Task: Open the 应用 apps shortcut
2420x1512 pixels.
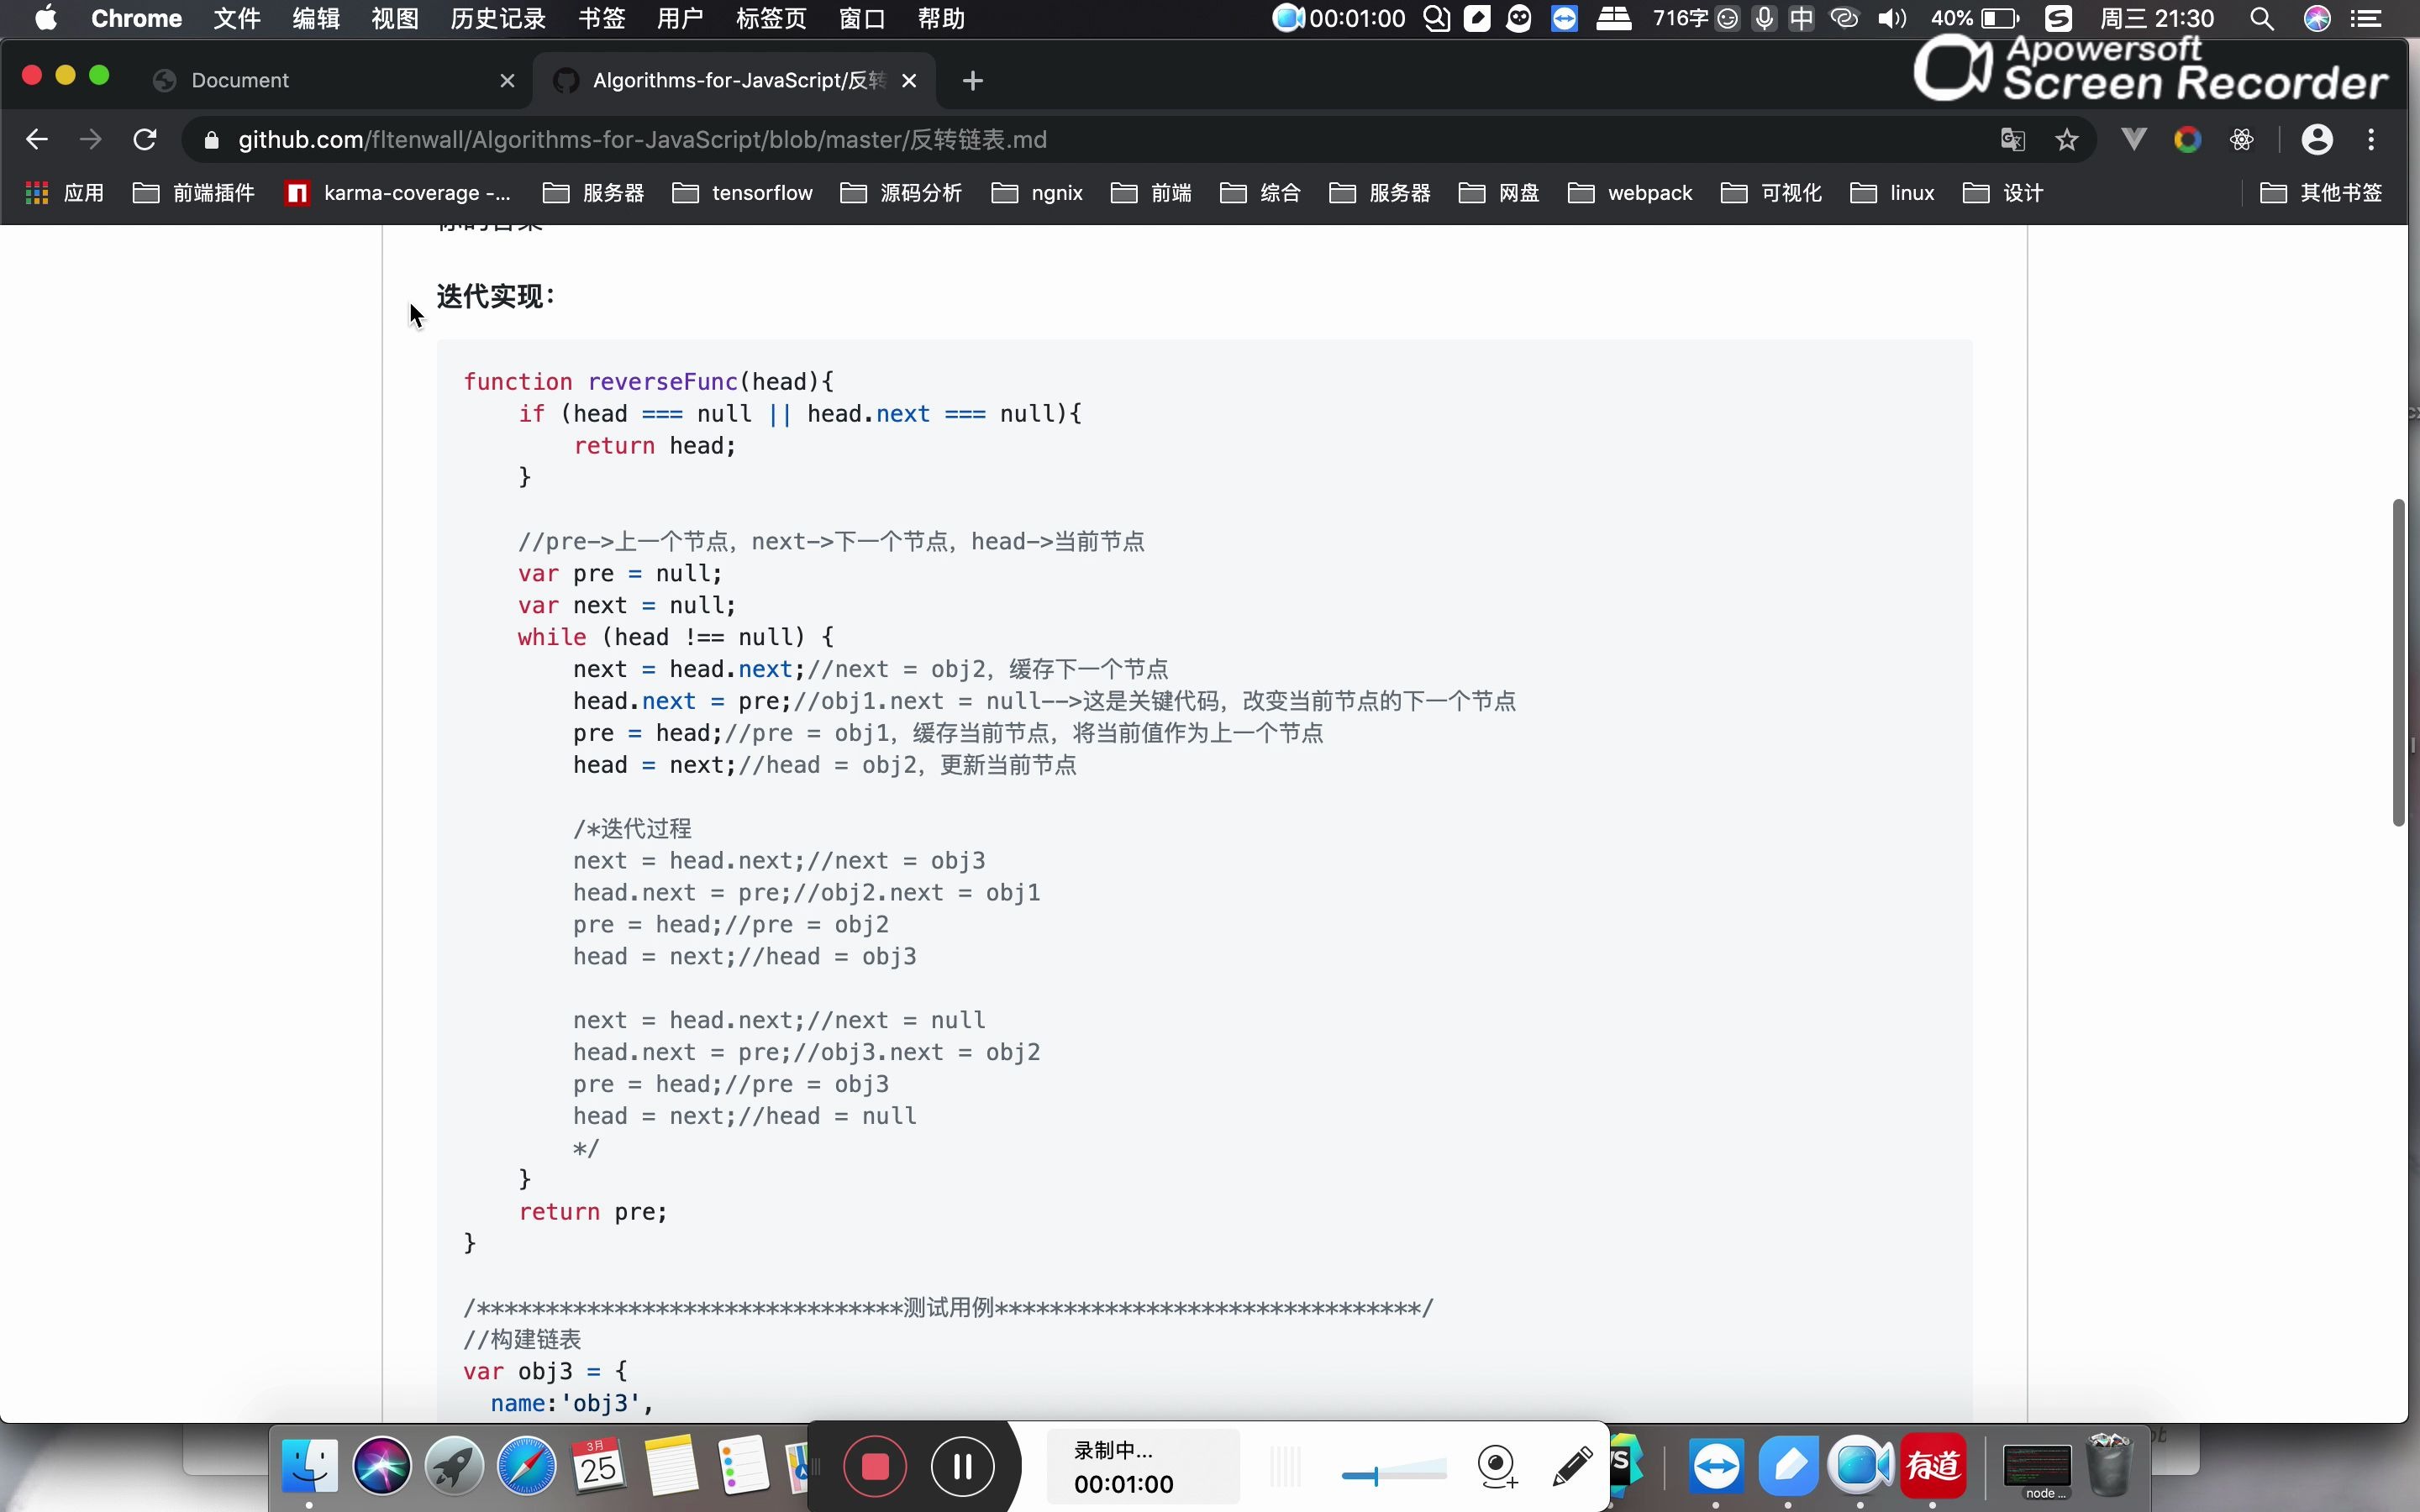Action: tap(64, 193)
